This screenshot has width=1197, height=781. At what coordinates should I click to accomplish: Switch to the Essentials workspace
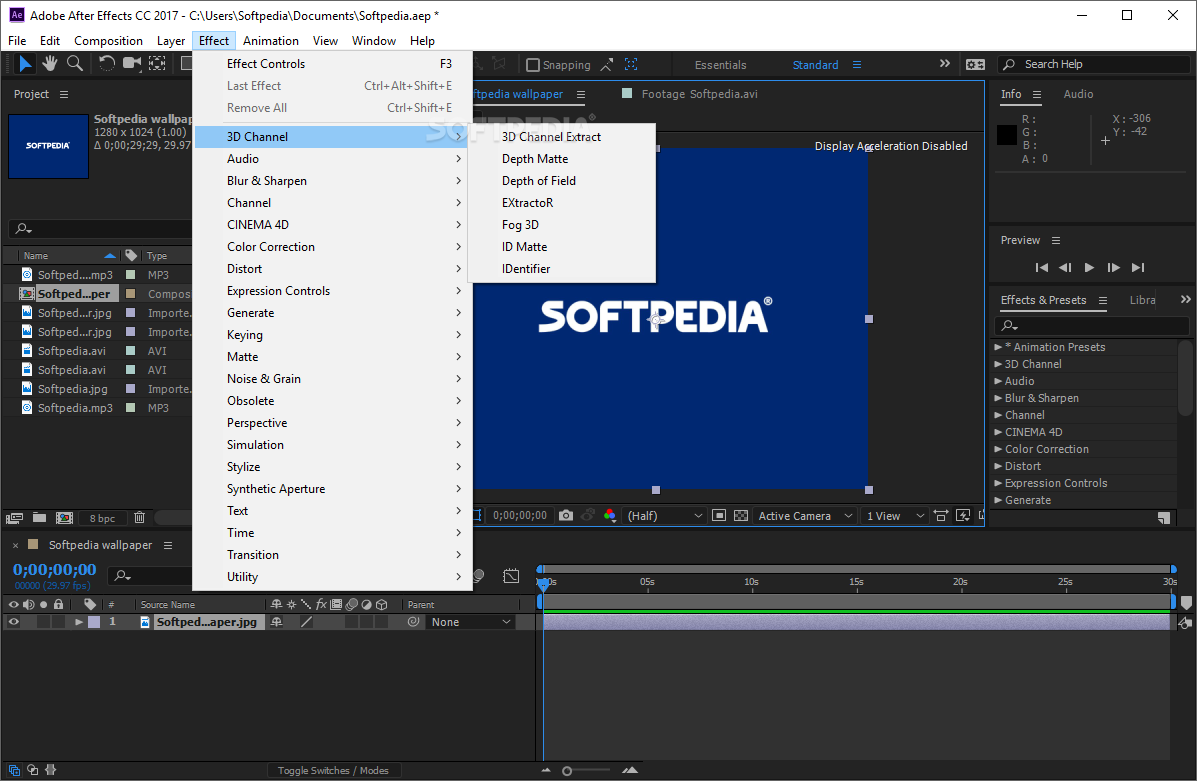point(720,65)
